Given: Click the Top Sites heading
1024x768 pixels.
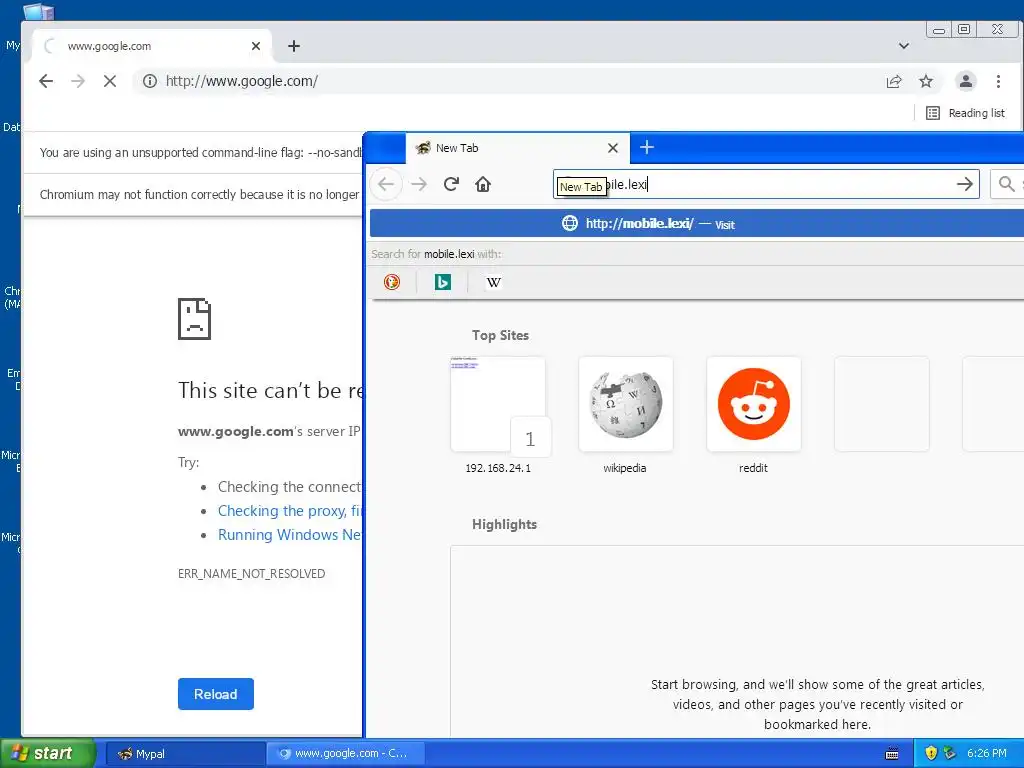Looking at the screenshot, I should 500,335.
